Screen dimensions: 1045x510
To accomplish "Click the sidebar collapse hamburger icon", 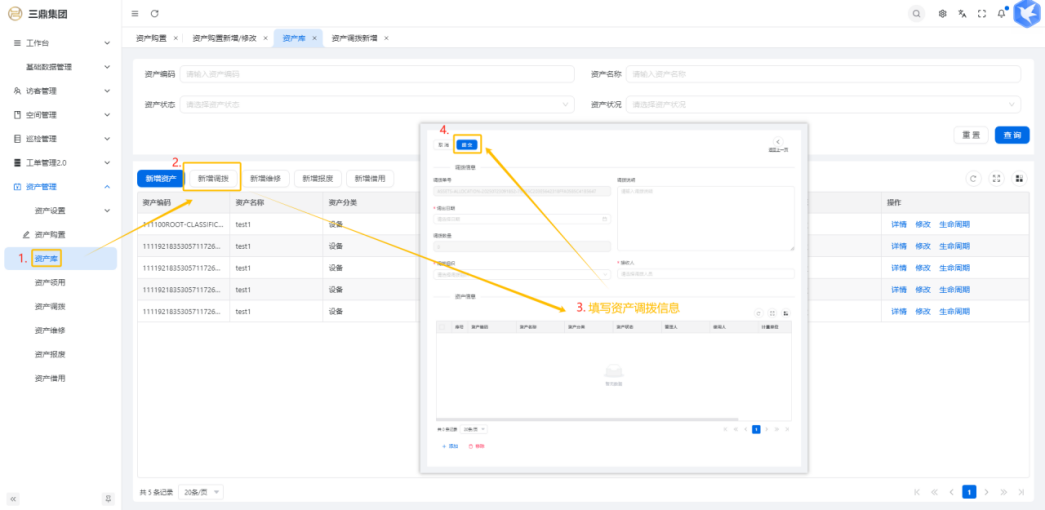I will click(x=135, y=13).
